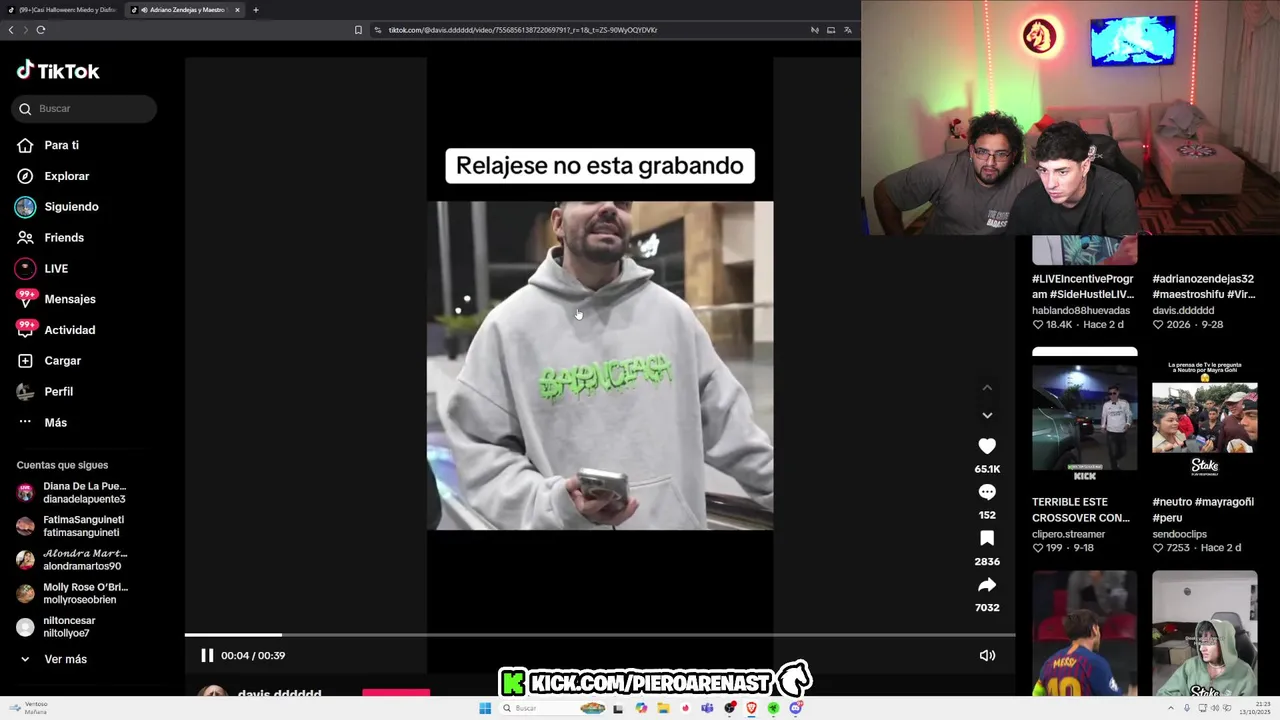The image size is (1280, 720).
Task: Open Mensajes inbox
Action: (x=70, y=299)
